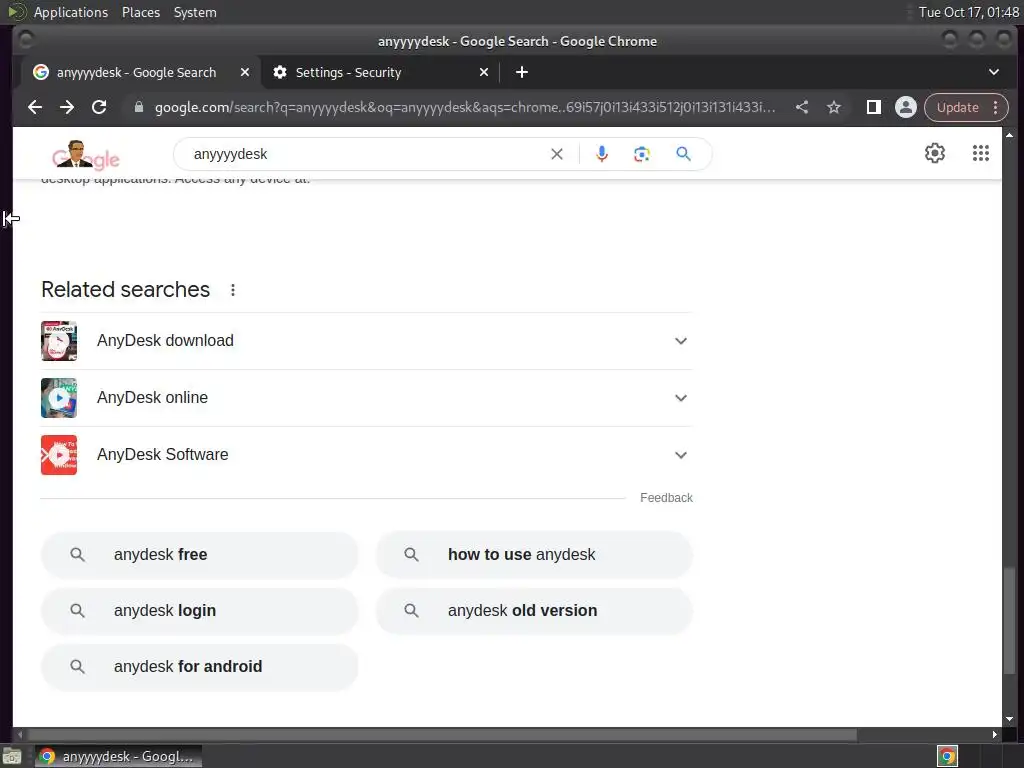The image size is (1024, 768).
Task: Select anyyyydesk Chrome window in taskbar
Action: (118, 756)
